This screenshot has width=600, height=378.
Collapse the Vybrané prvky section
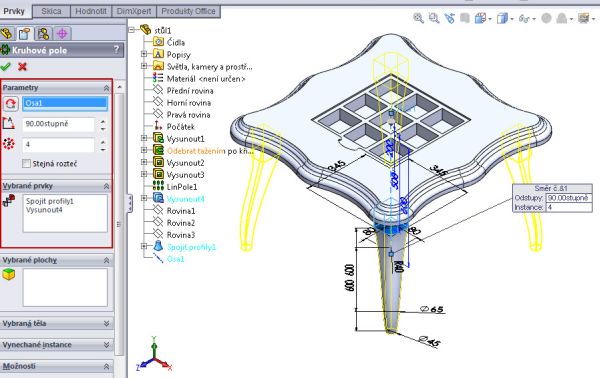tap(106, 186)
